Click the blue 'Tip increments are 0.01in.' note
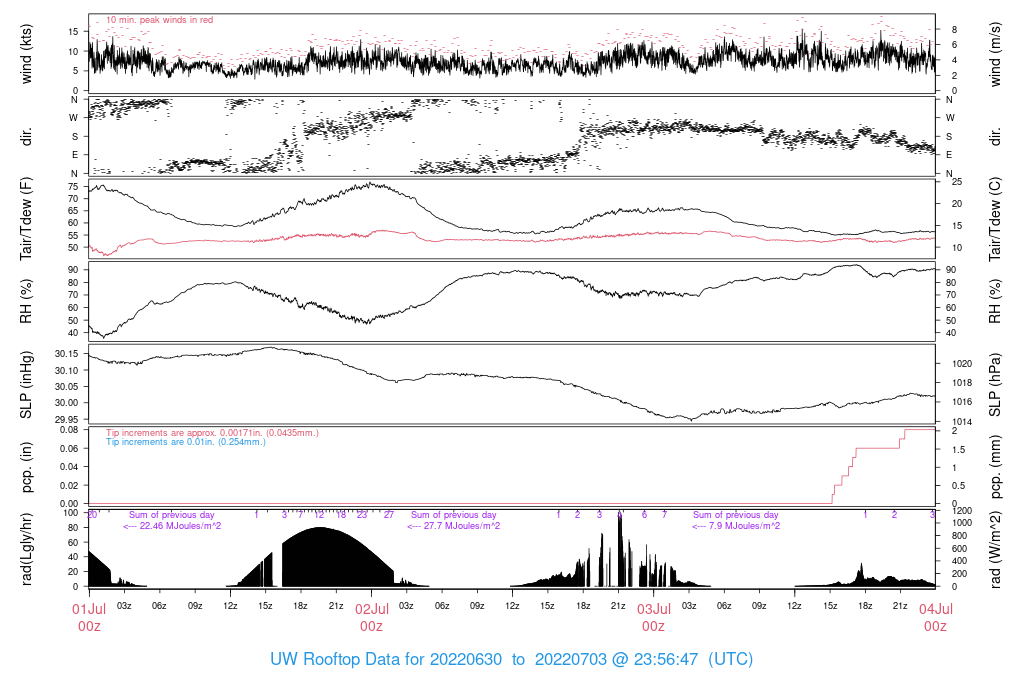 186,442
